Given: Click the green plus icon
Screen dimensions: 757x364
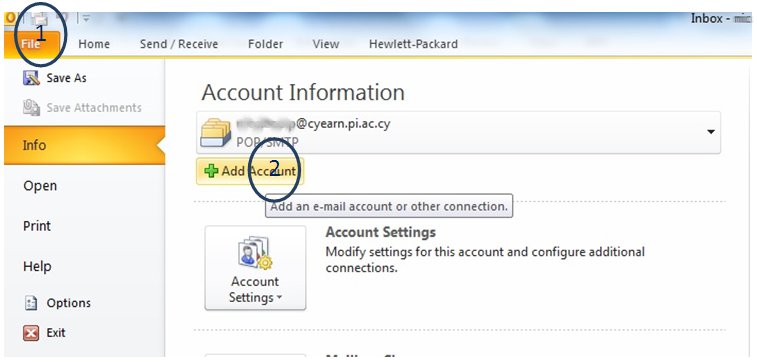Looking at the screenshot, I should [211, 171].
